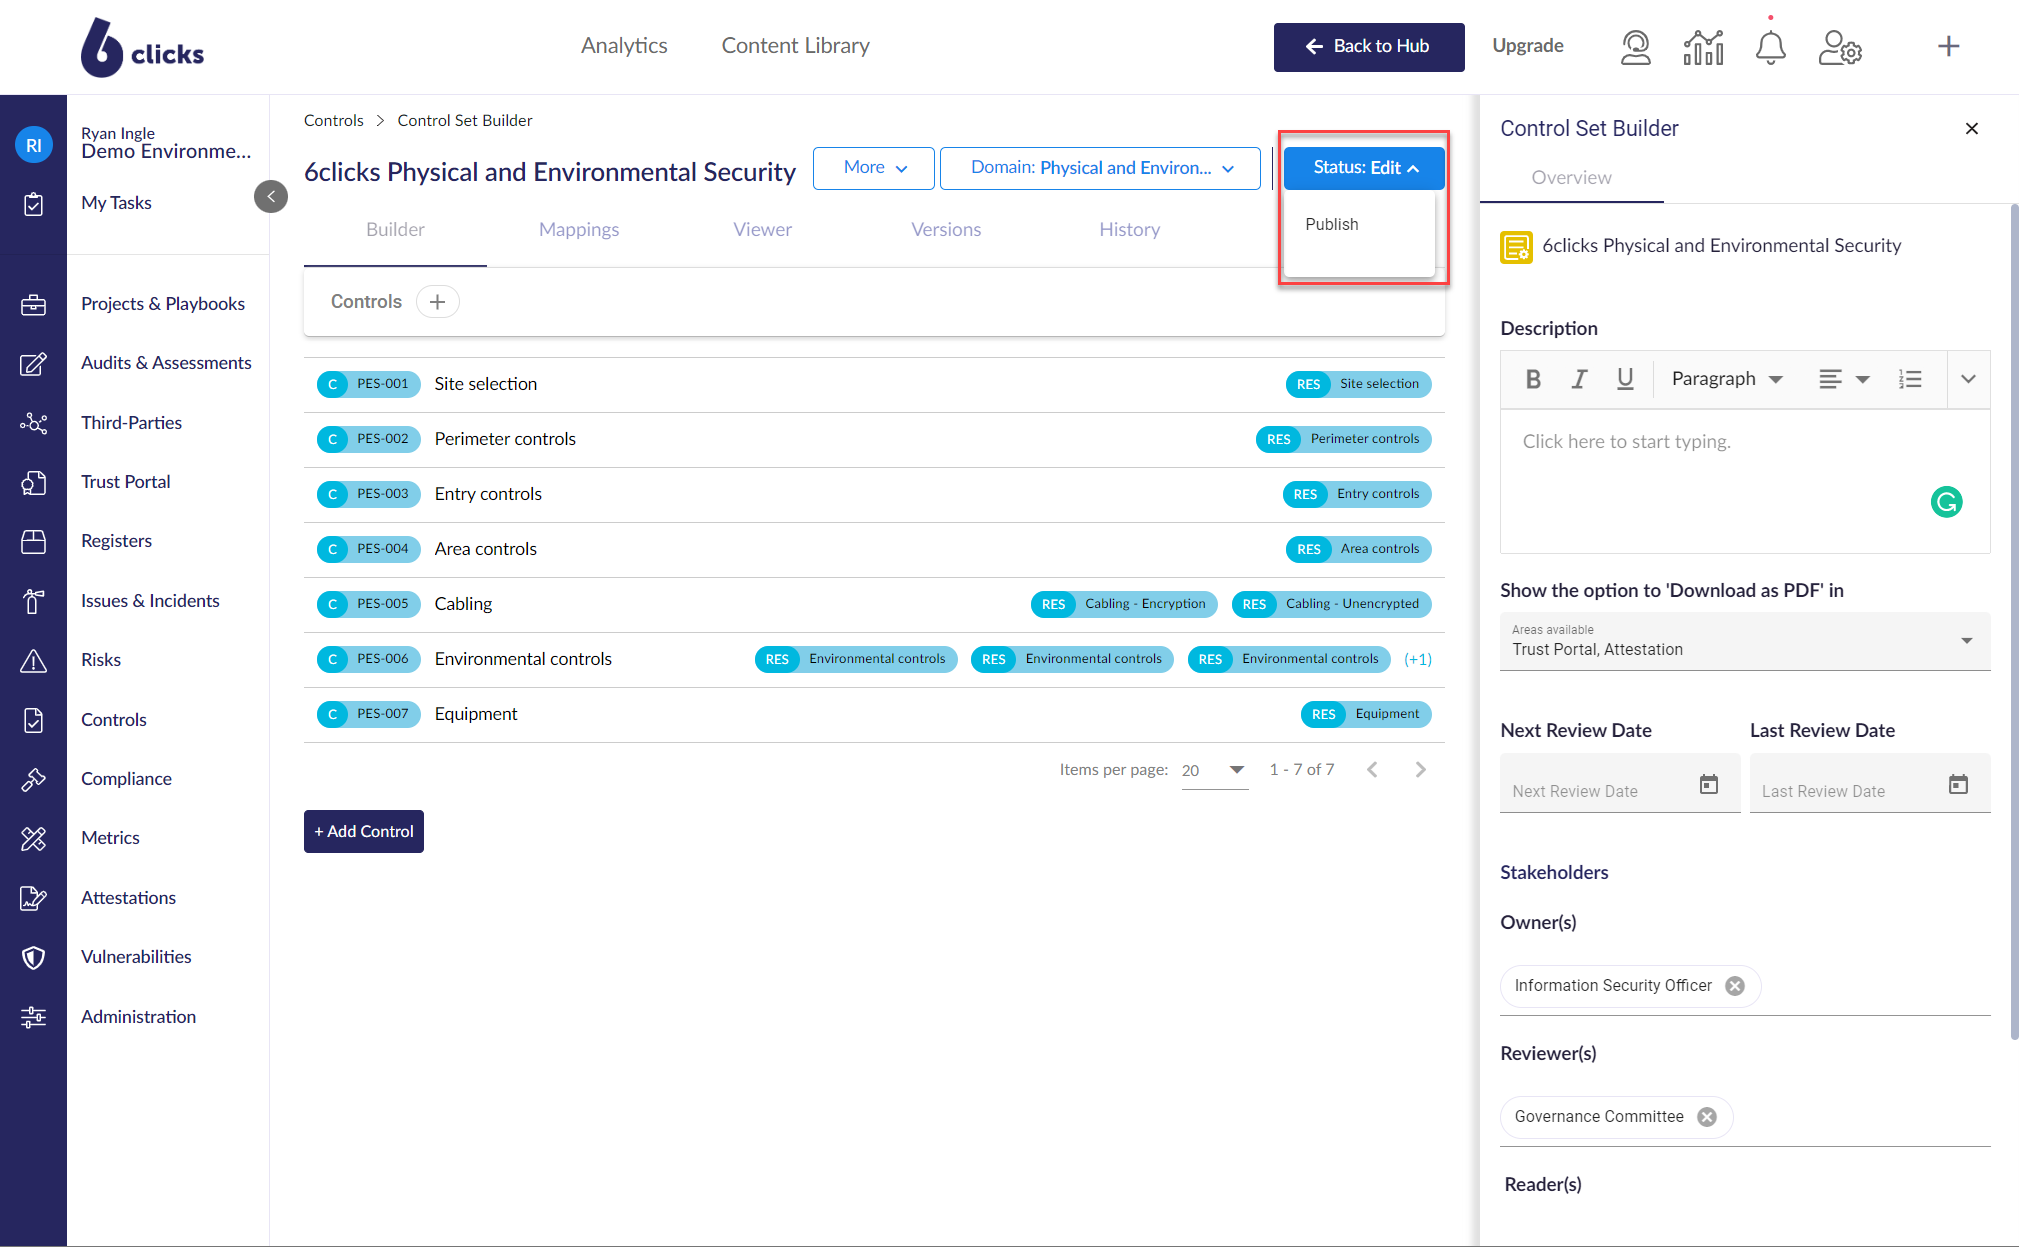Click the Registers sidebar icon
Viewport: 2019px width, 1247px height.
coord(33,542)
